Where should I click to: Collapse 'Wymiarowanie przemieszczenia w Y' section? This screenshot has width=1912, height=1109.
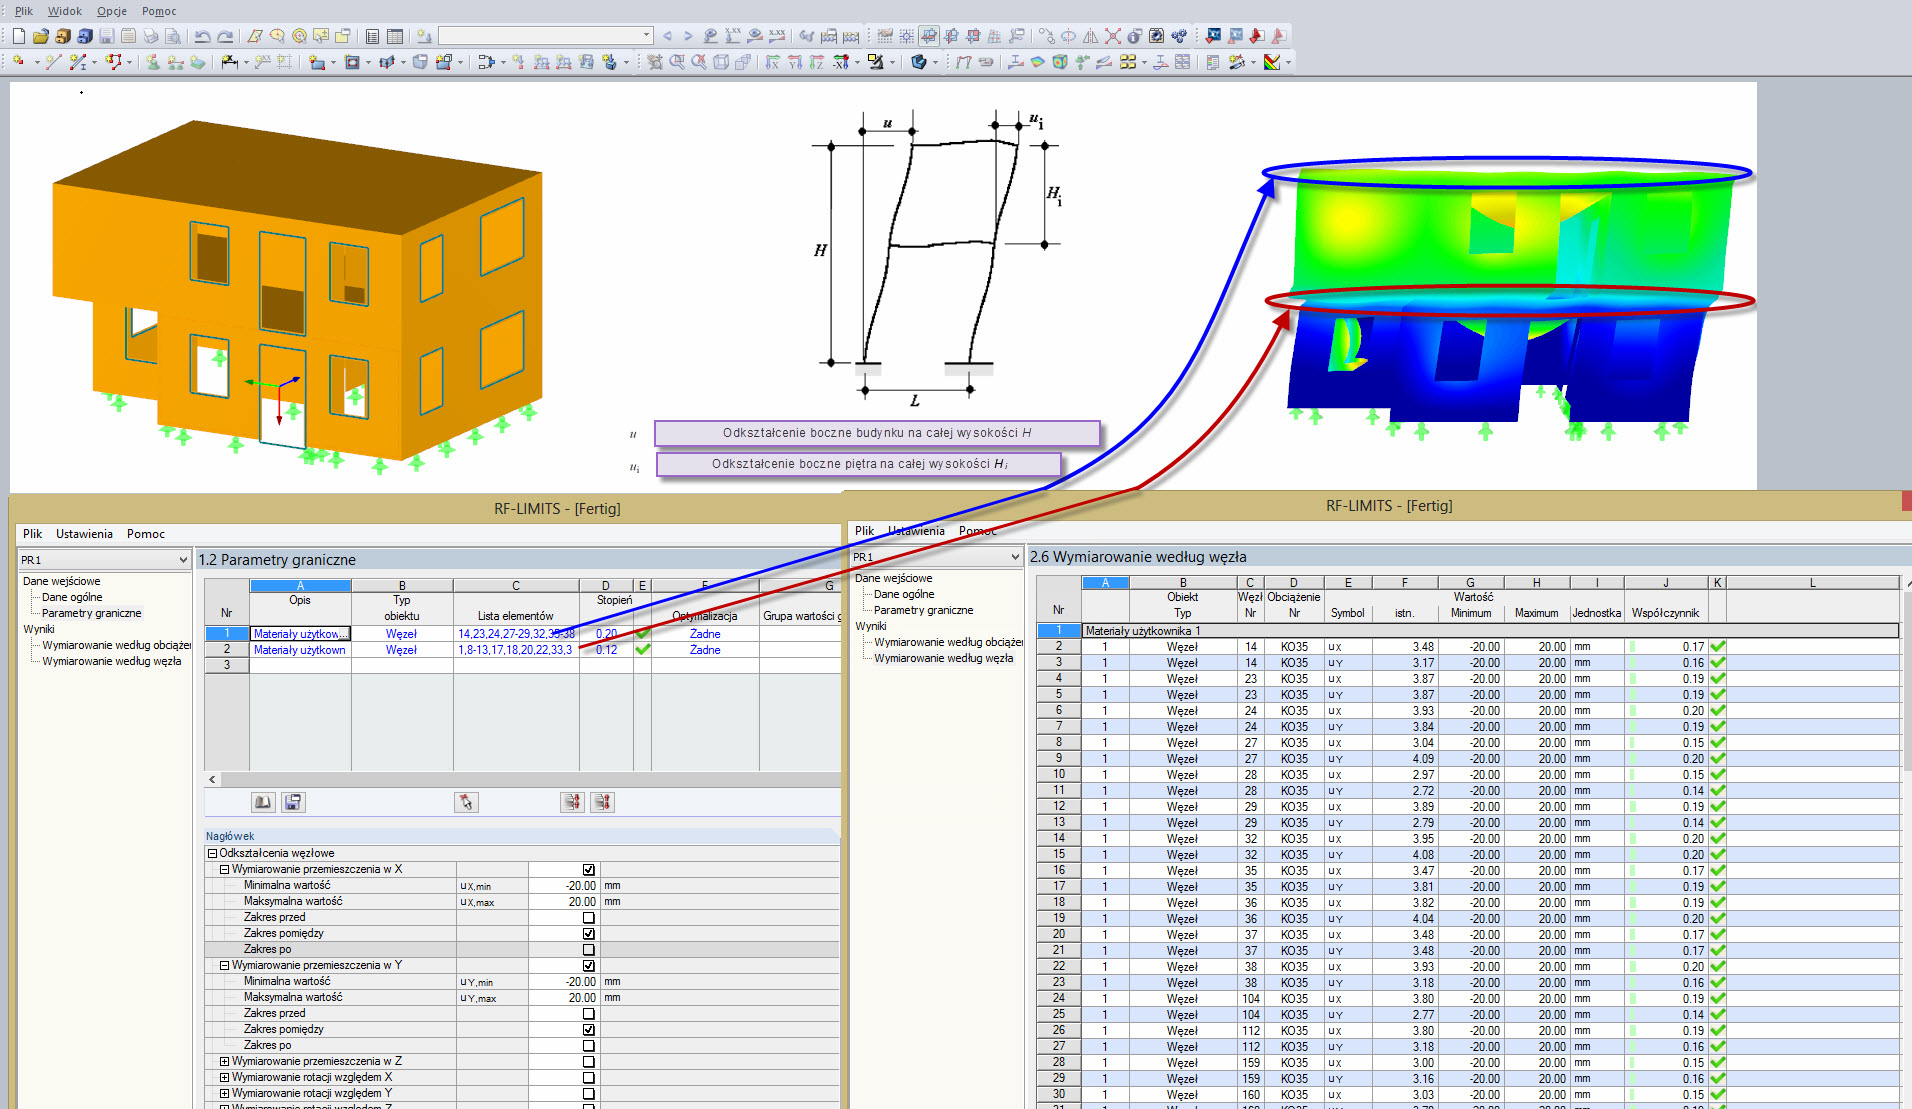[x=225, y=966]
